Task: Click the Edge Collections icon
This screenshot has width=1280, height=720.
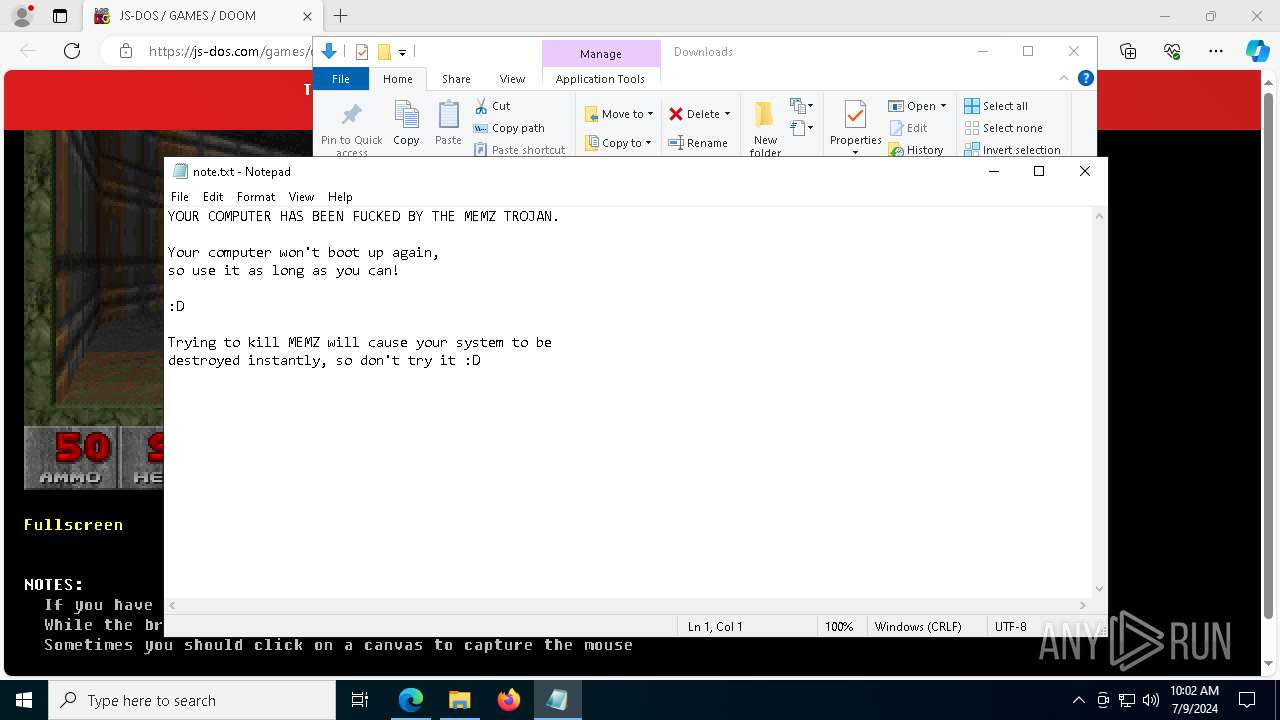Action: [1128, 51]
